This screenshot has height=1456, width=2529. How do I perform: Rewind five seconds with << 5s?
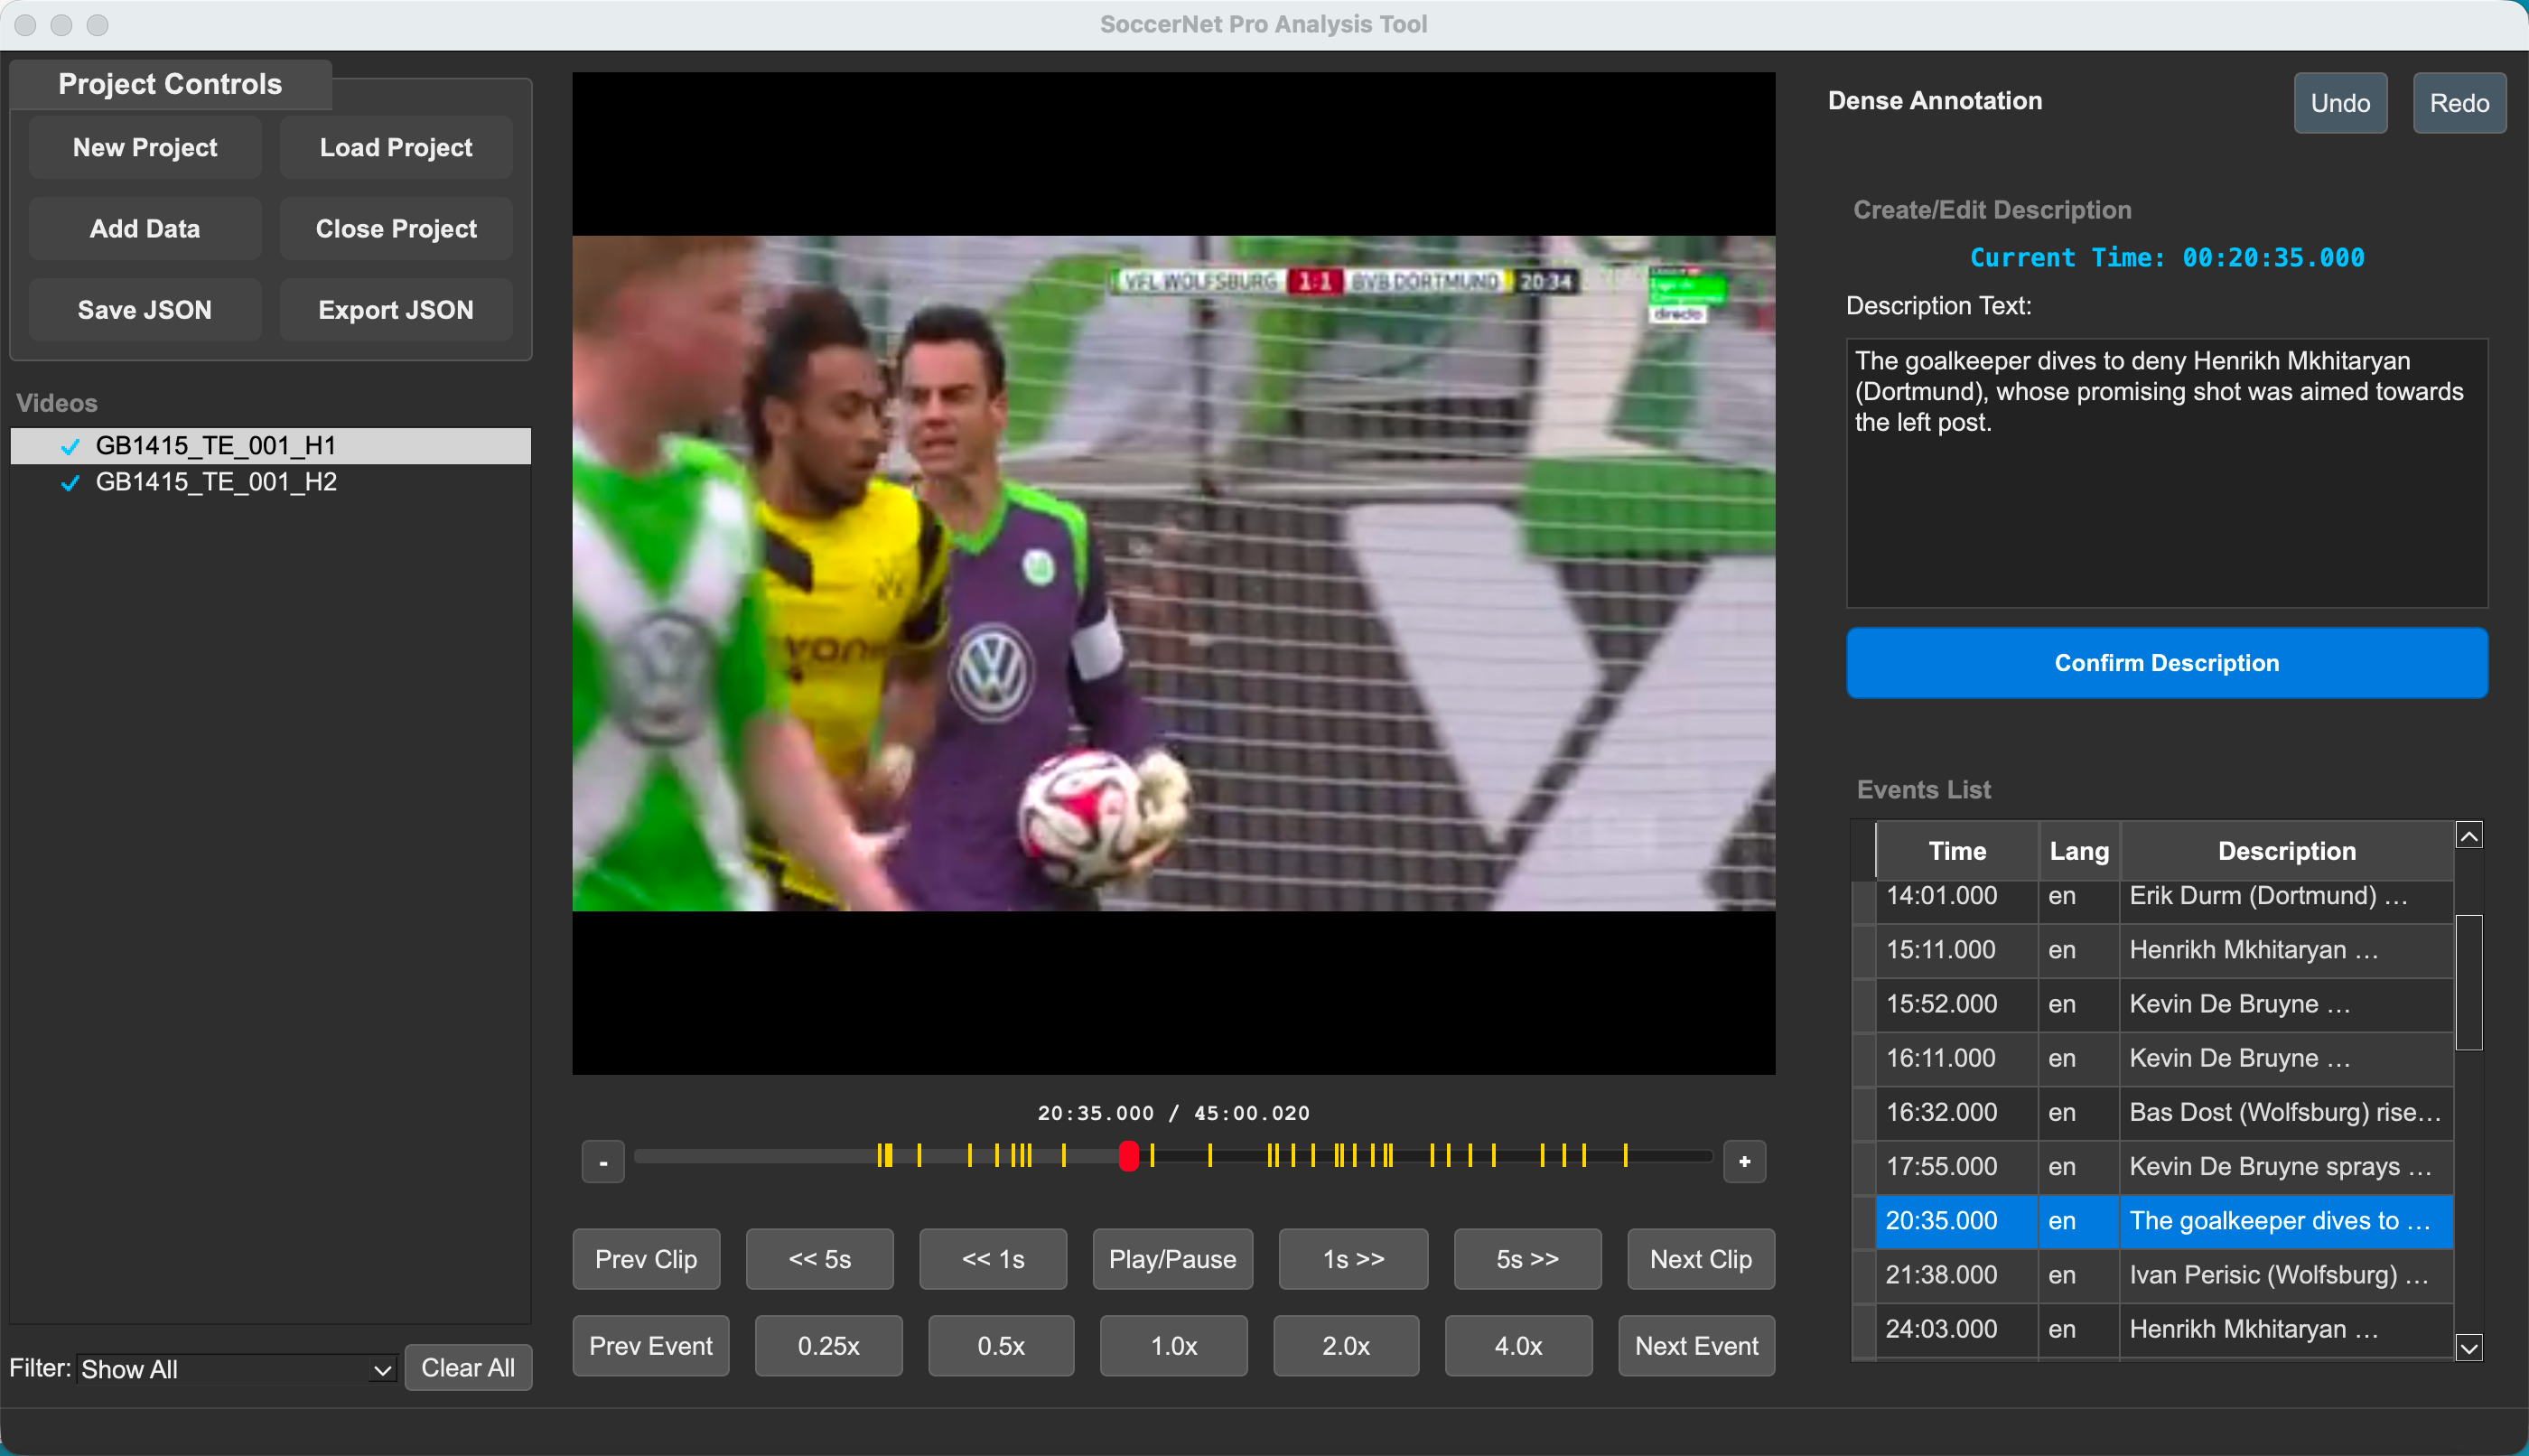[819, 1259]
